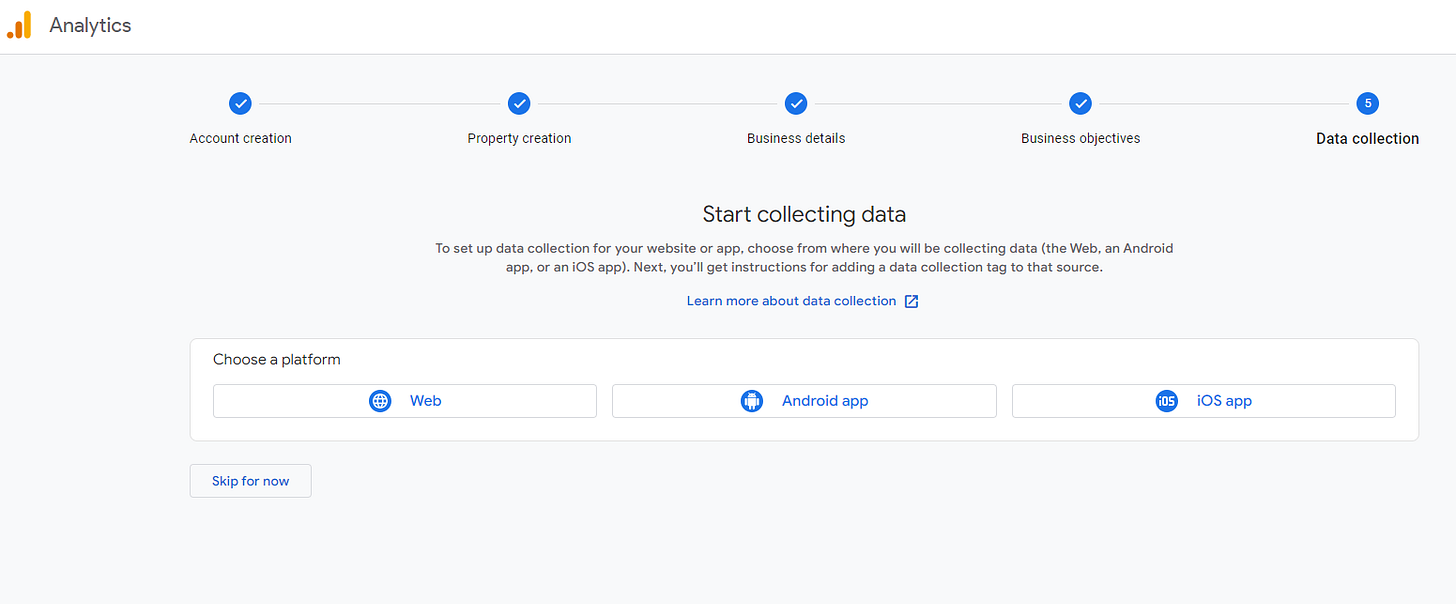Viewport: 1456px width, 604px height.
Task: Open Learn more about data collection
Action: (x=790, y=300)
